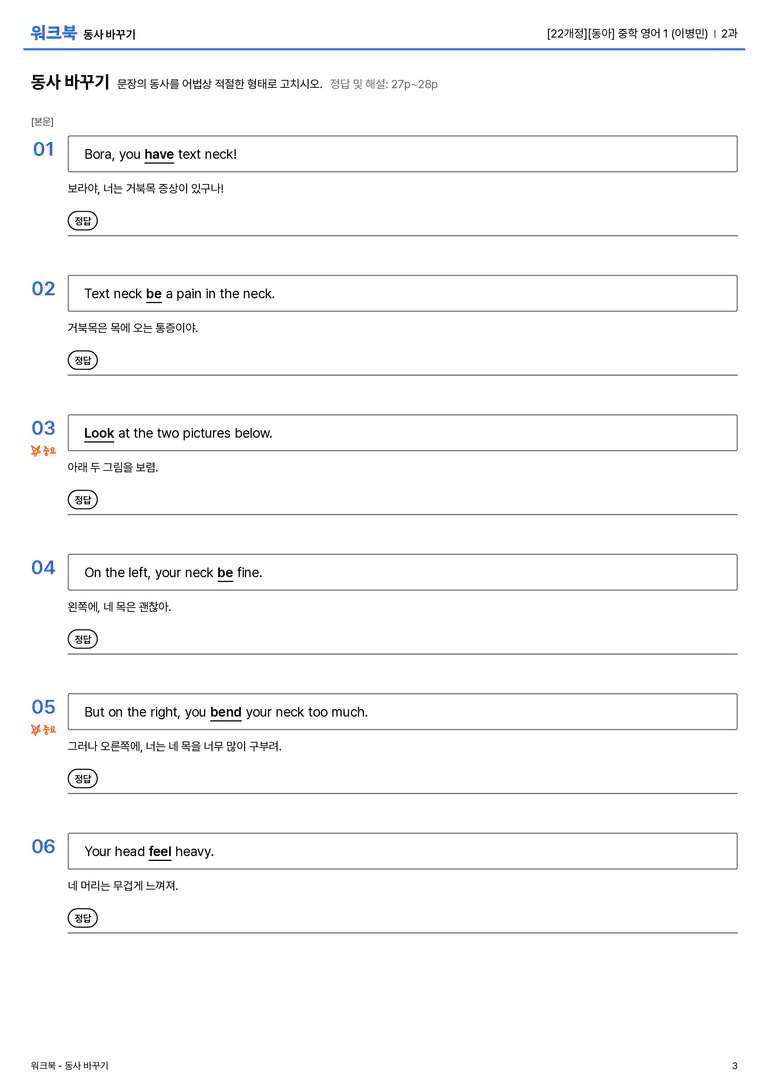768x1087 pixels.
Task: Click the underlined 'bend' in sentence 05
Action: point(226,712)
